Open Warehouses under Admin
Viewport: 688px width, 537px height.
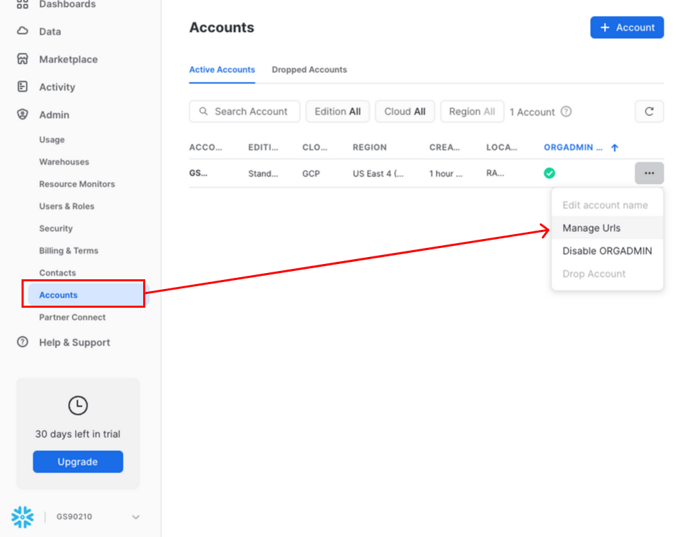point(64,162)
